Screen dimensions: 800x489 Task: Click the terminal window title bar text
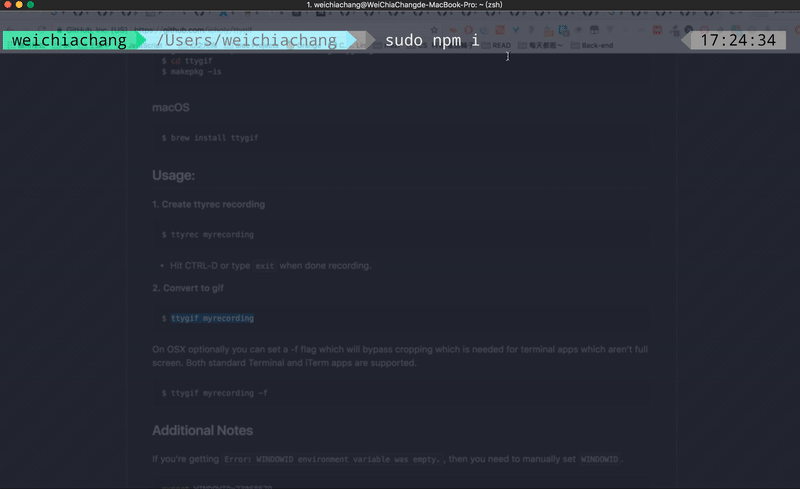[x=405, y=5]
